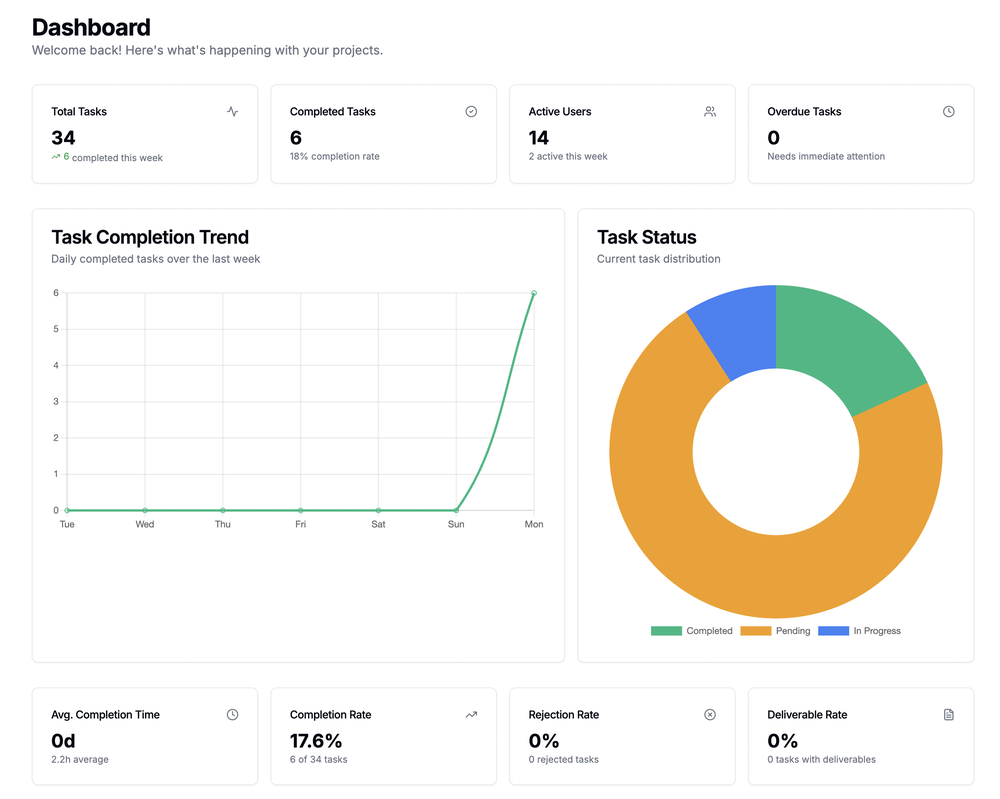This screenshot has width=1000, height=799.
Task: Click the Sat data point on trend chart
Action: [x=378, y=510]
